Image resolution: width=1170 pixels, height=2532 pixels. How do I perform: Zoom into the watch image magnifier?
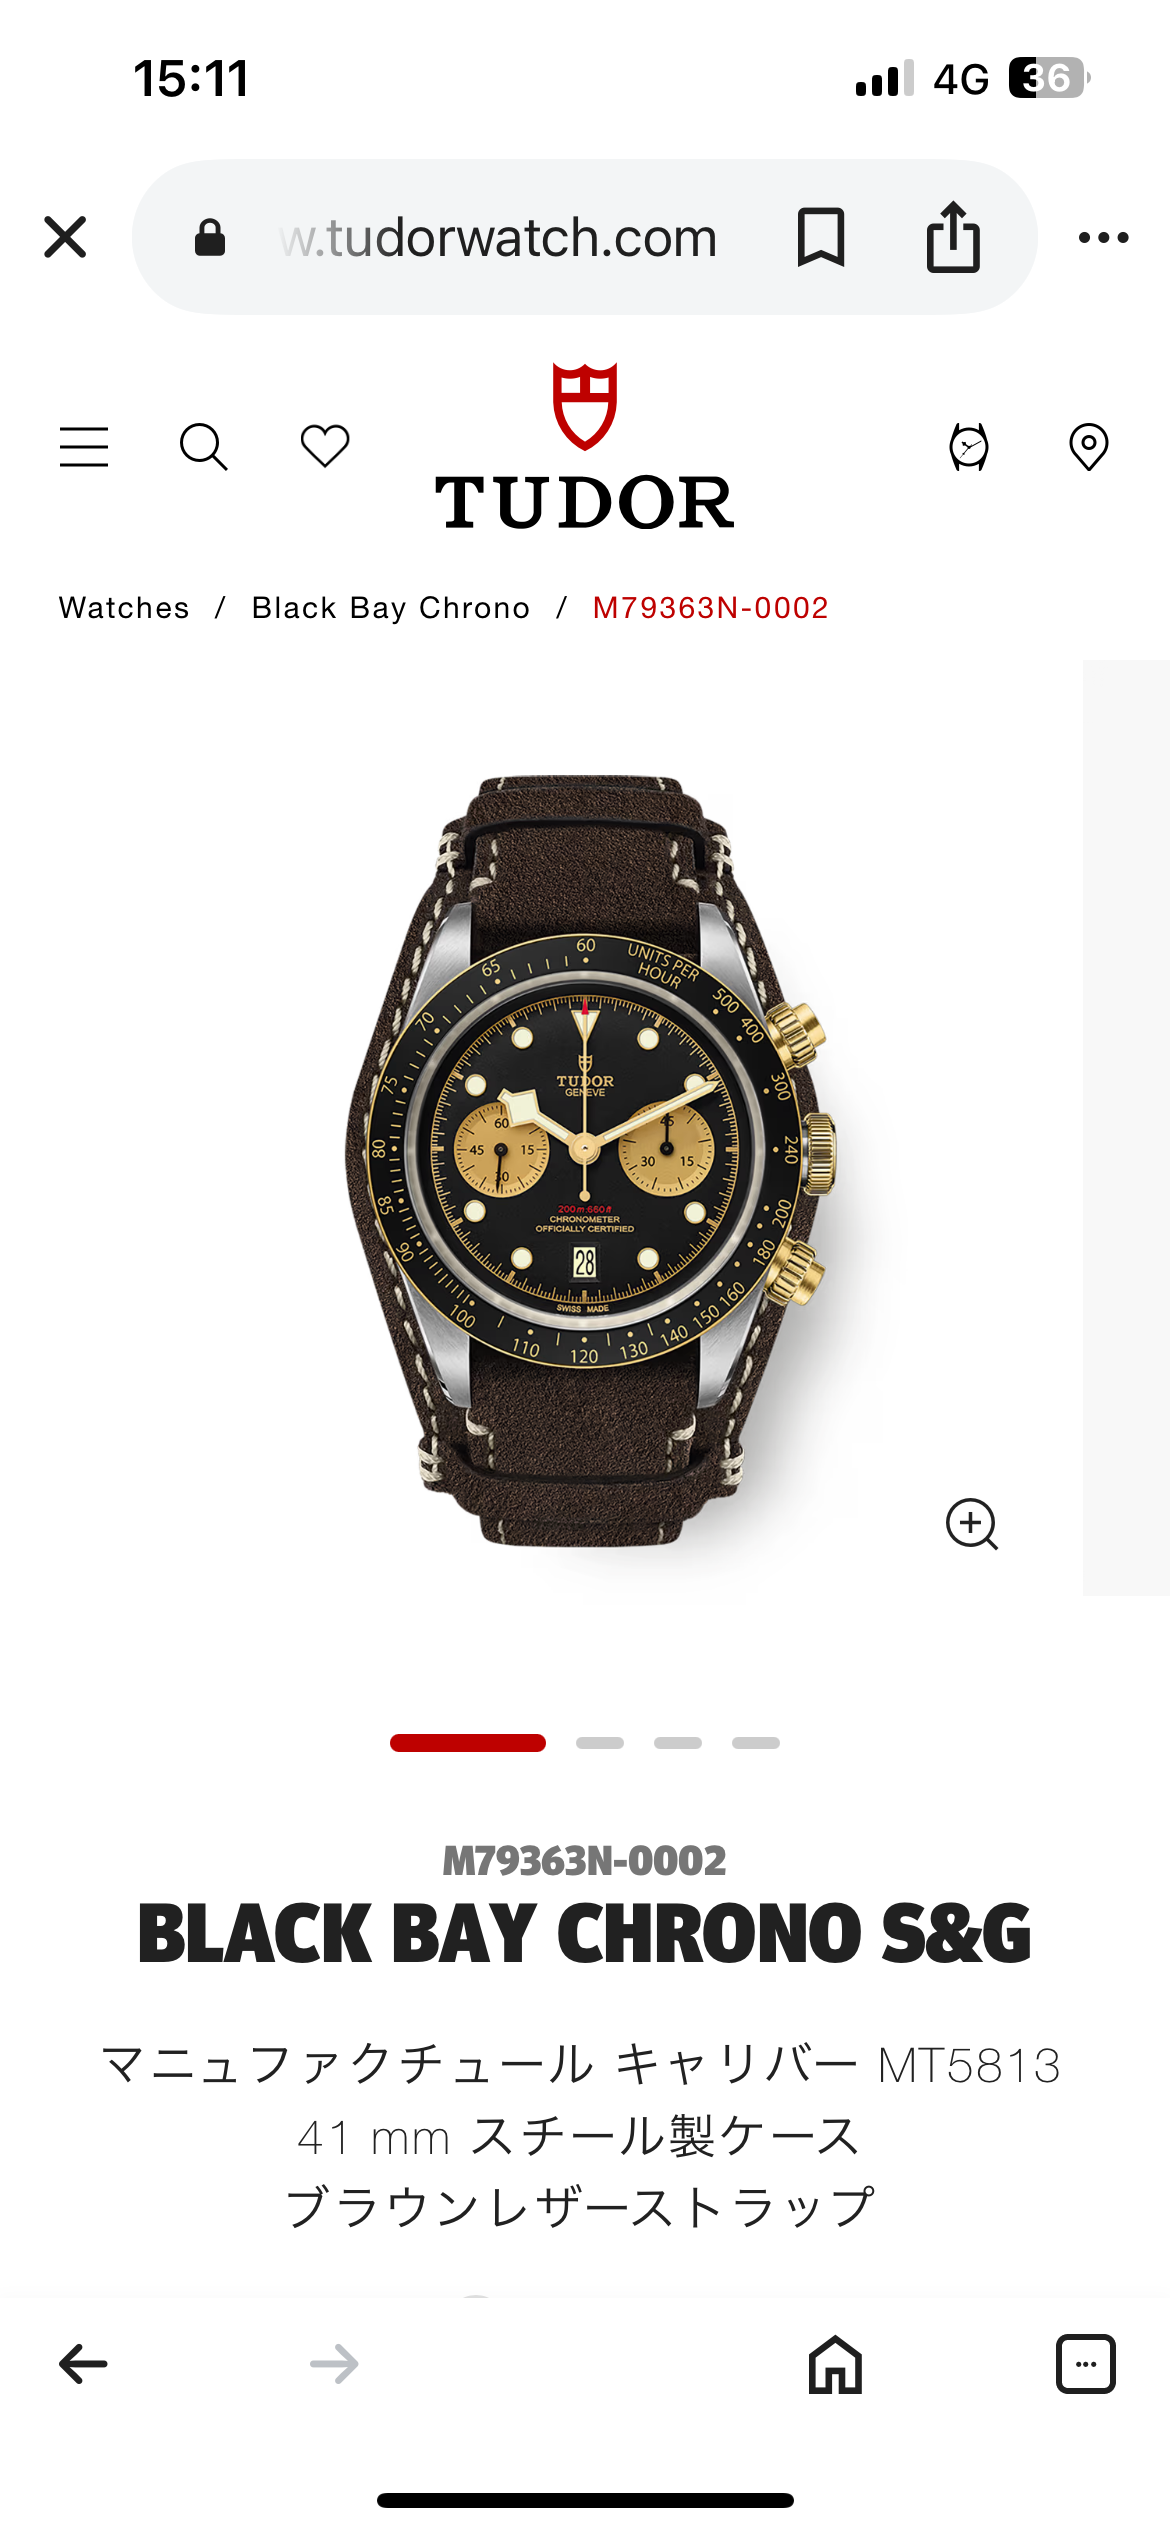click(x=972, y=1524)
